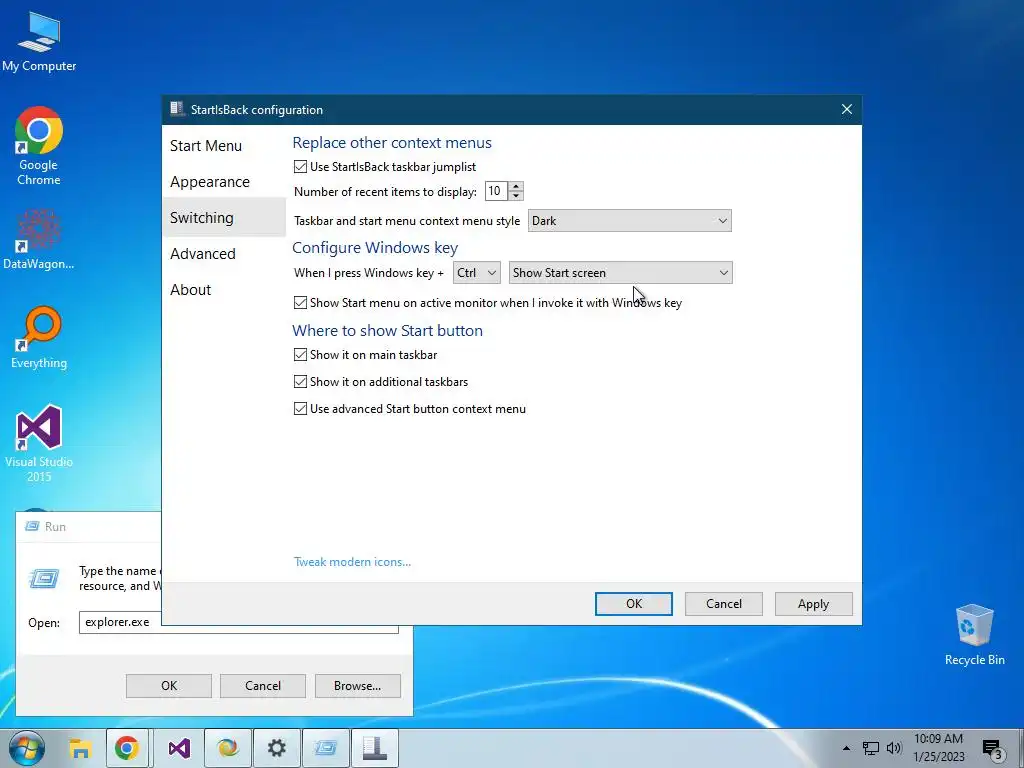1024x768 pixels.
Task: Open Recycle Bin on desktop
Action: (x=974, y=635)
